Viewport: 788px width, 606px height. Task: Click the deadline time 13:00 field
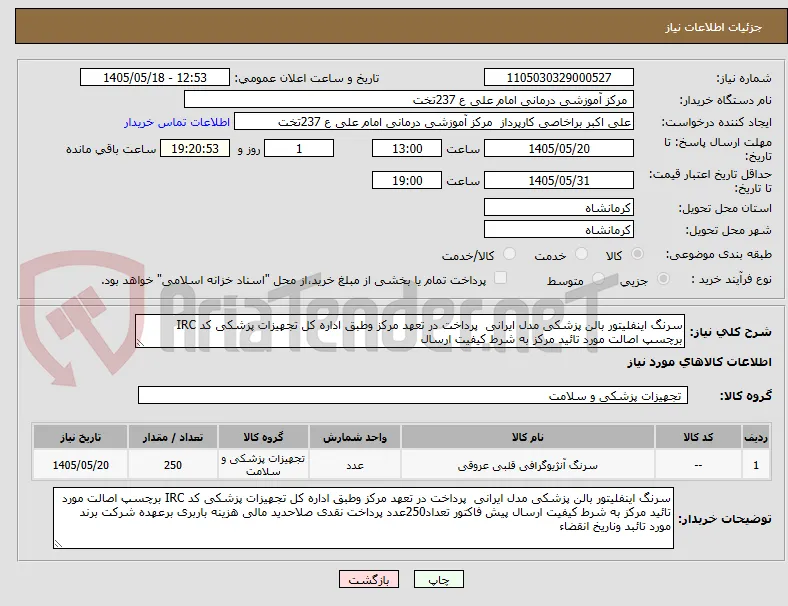click(x=407, y=149)
